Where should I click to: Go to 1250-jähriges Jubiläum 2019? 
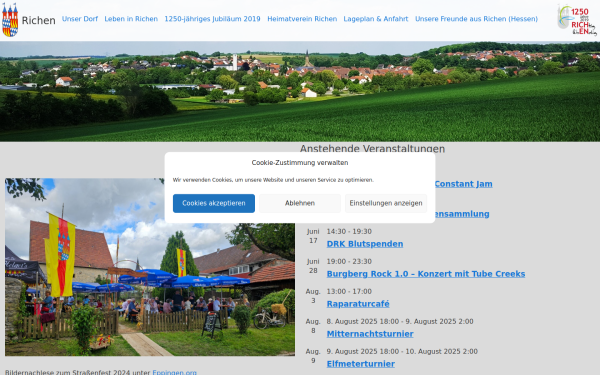212,19
